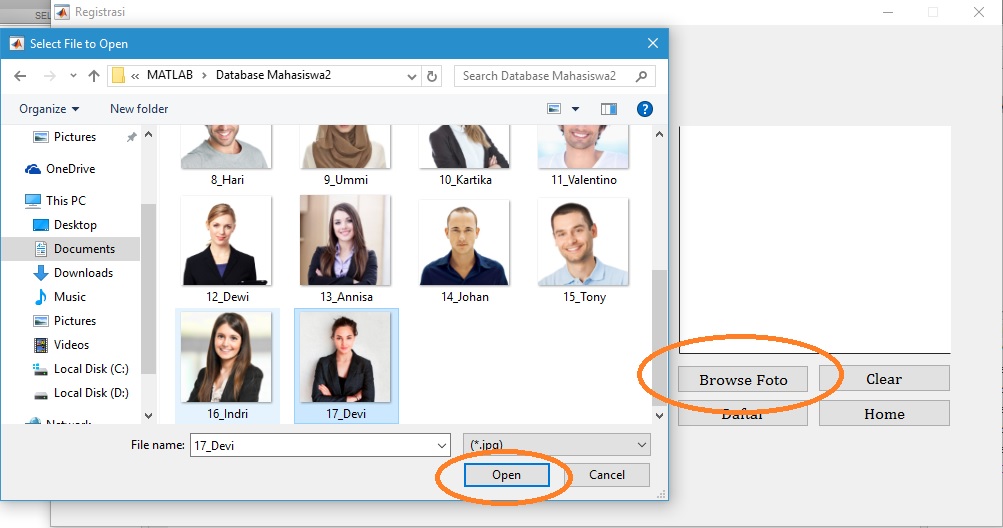Click the Up folder arrow
Viewport: 1003px width, 528px height.
(94, 76)
